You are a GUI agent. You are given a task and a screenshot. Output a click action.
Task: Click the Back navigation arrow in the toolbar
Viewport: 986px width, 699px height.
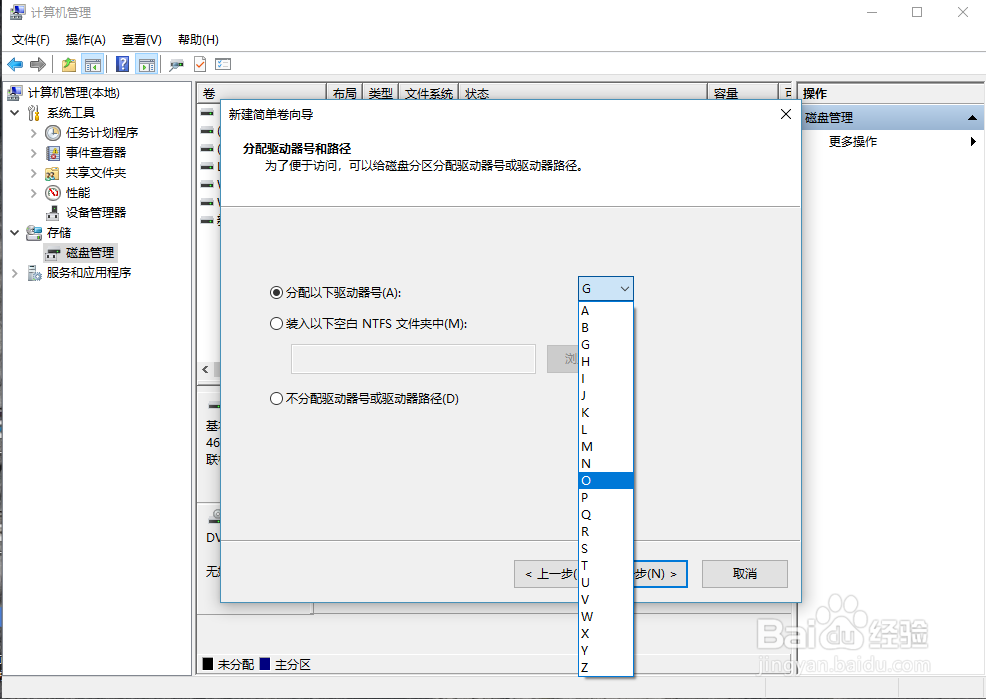pyautogui.click(x=16, y=63)
